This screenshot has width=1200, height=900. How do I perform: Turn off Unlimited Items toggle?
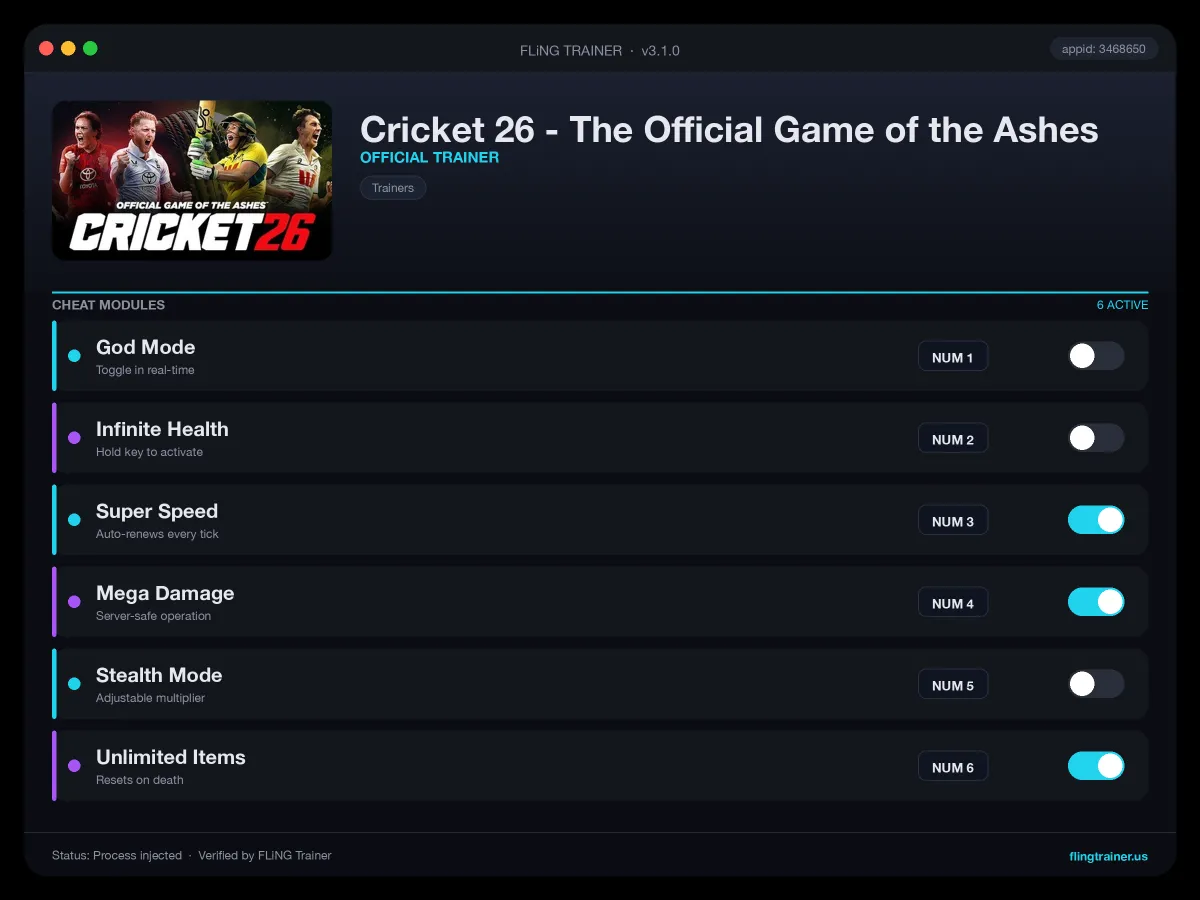pyautogui.click(x=1096, y=766)
